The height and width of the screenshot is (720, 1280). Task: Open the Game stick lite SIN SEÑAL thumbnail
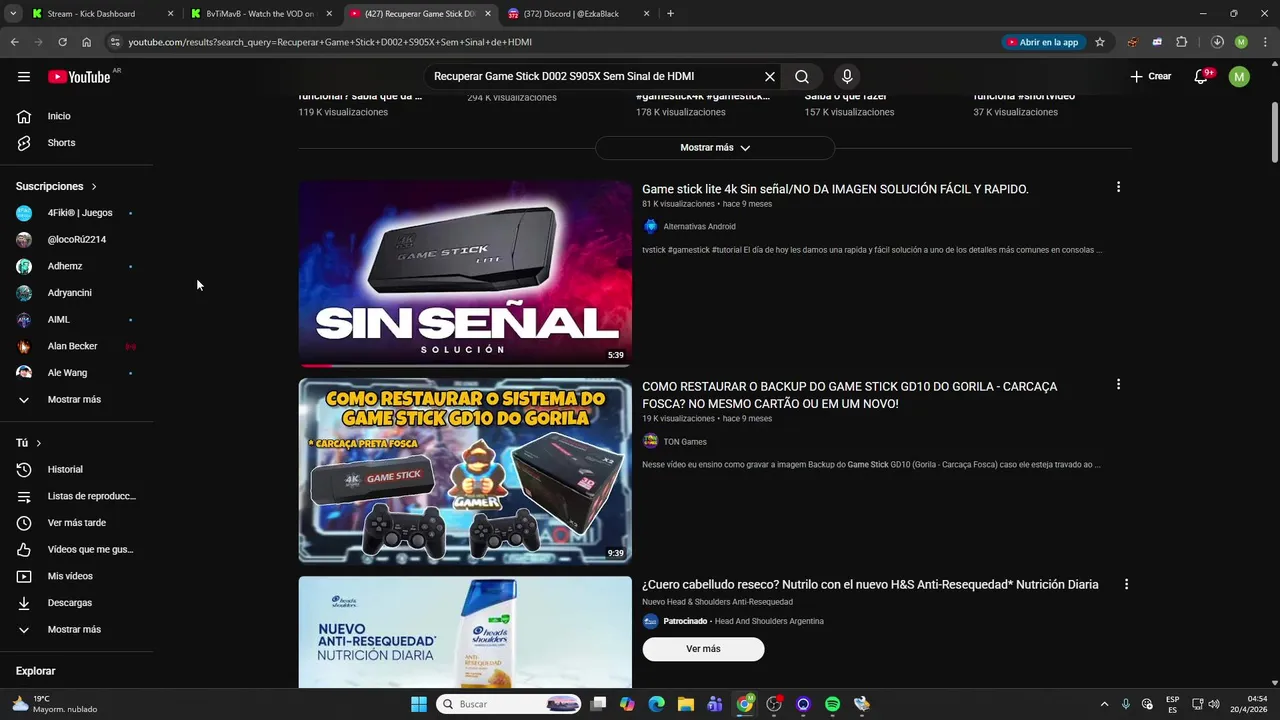[465, 274]
